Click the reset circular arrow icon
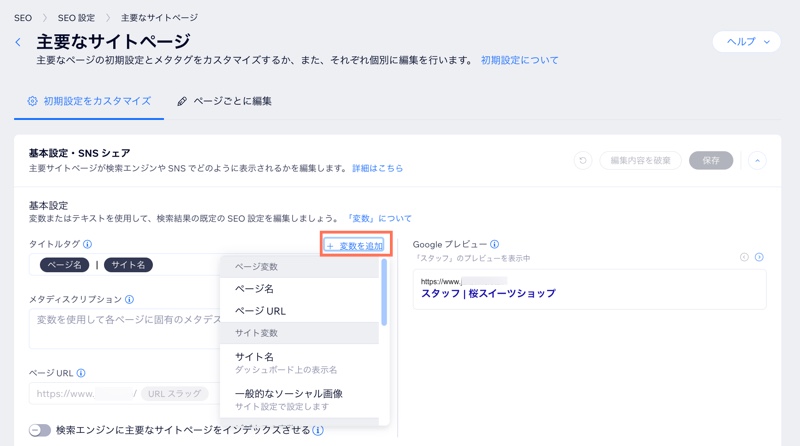Screen dimensions: 800x446 pos(583,160)
